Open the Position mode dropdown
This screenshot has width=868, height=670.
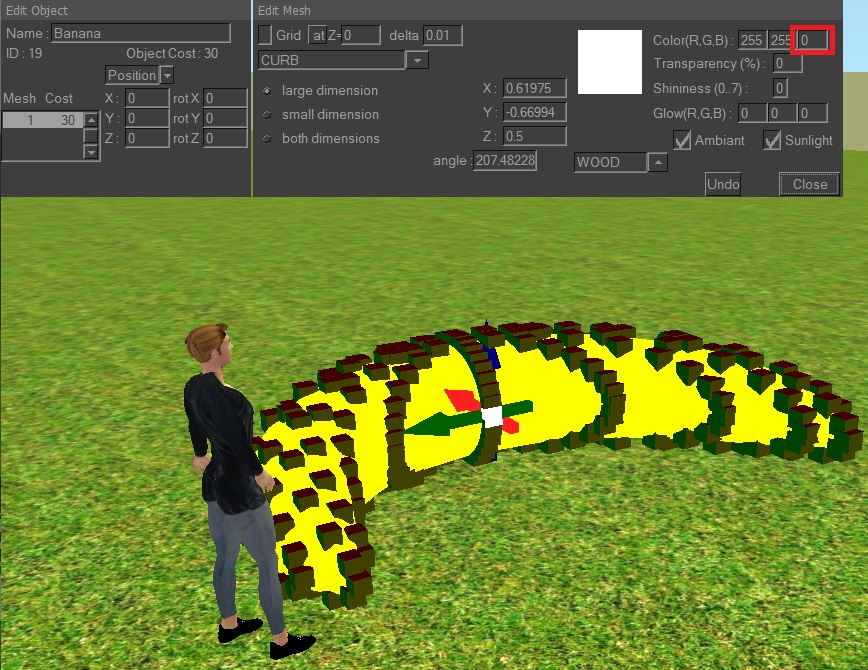coord(167,75)
